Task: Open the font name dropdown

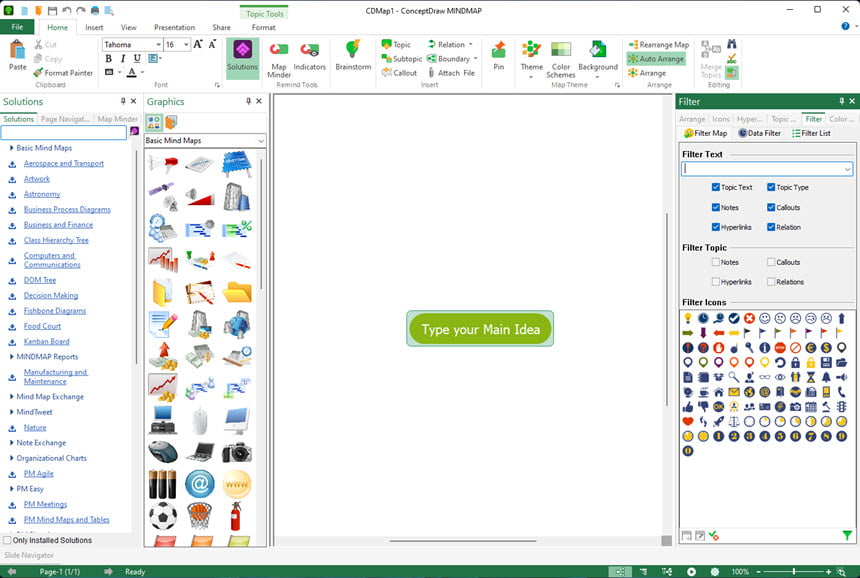Action: [159, 44]
